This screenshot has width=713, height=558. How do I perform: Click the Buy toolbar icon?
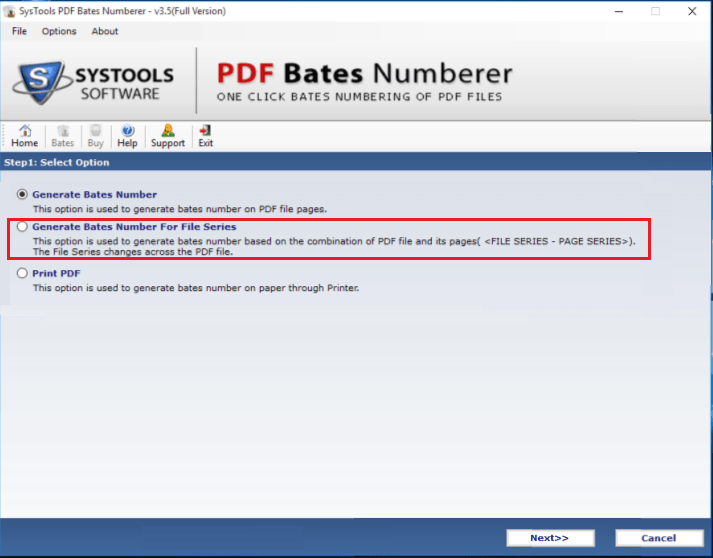click(95, 136)
